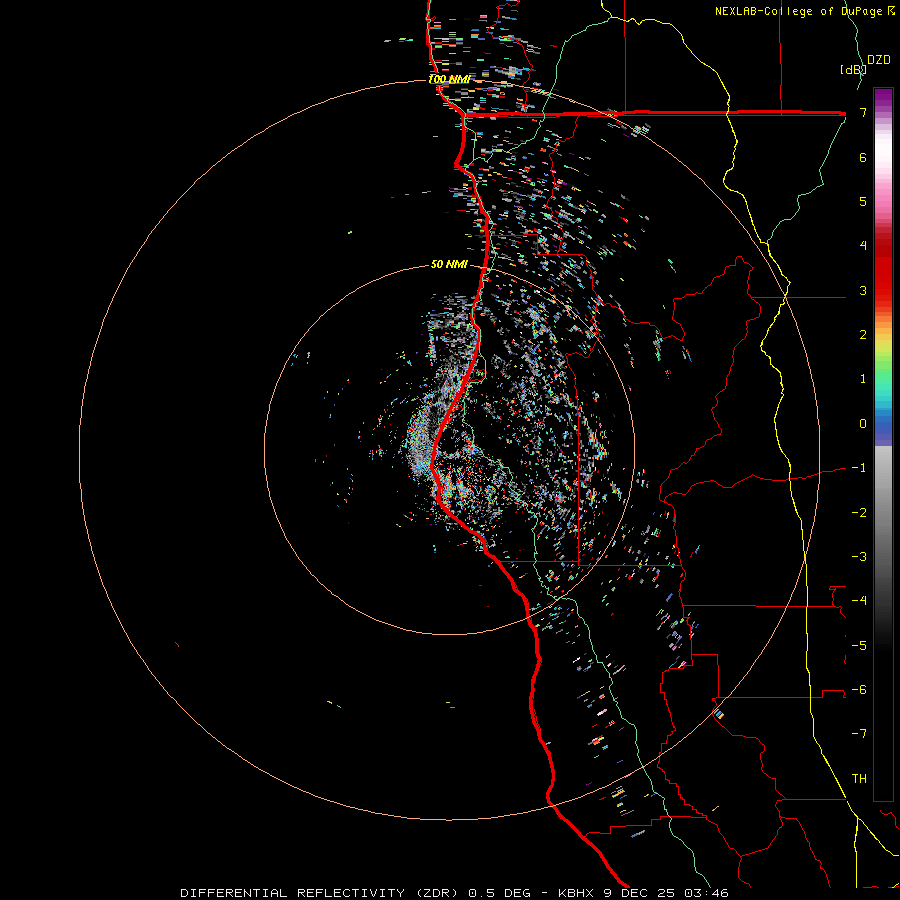Screen dimensions: 900x900
Task: Click the 100 NMI range ring label
Action: (x=449, y=79)
